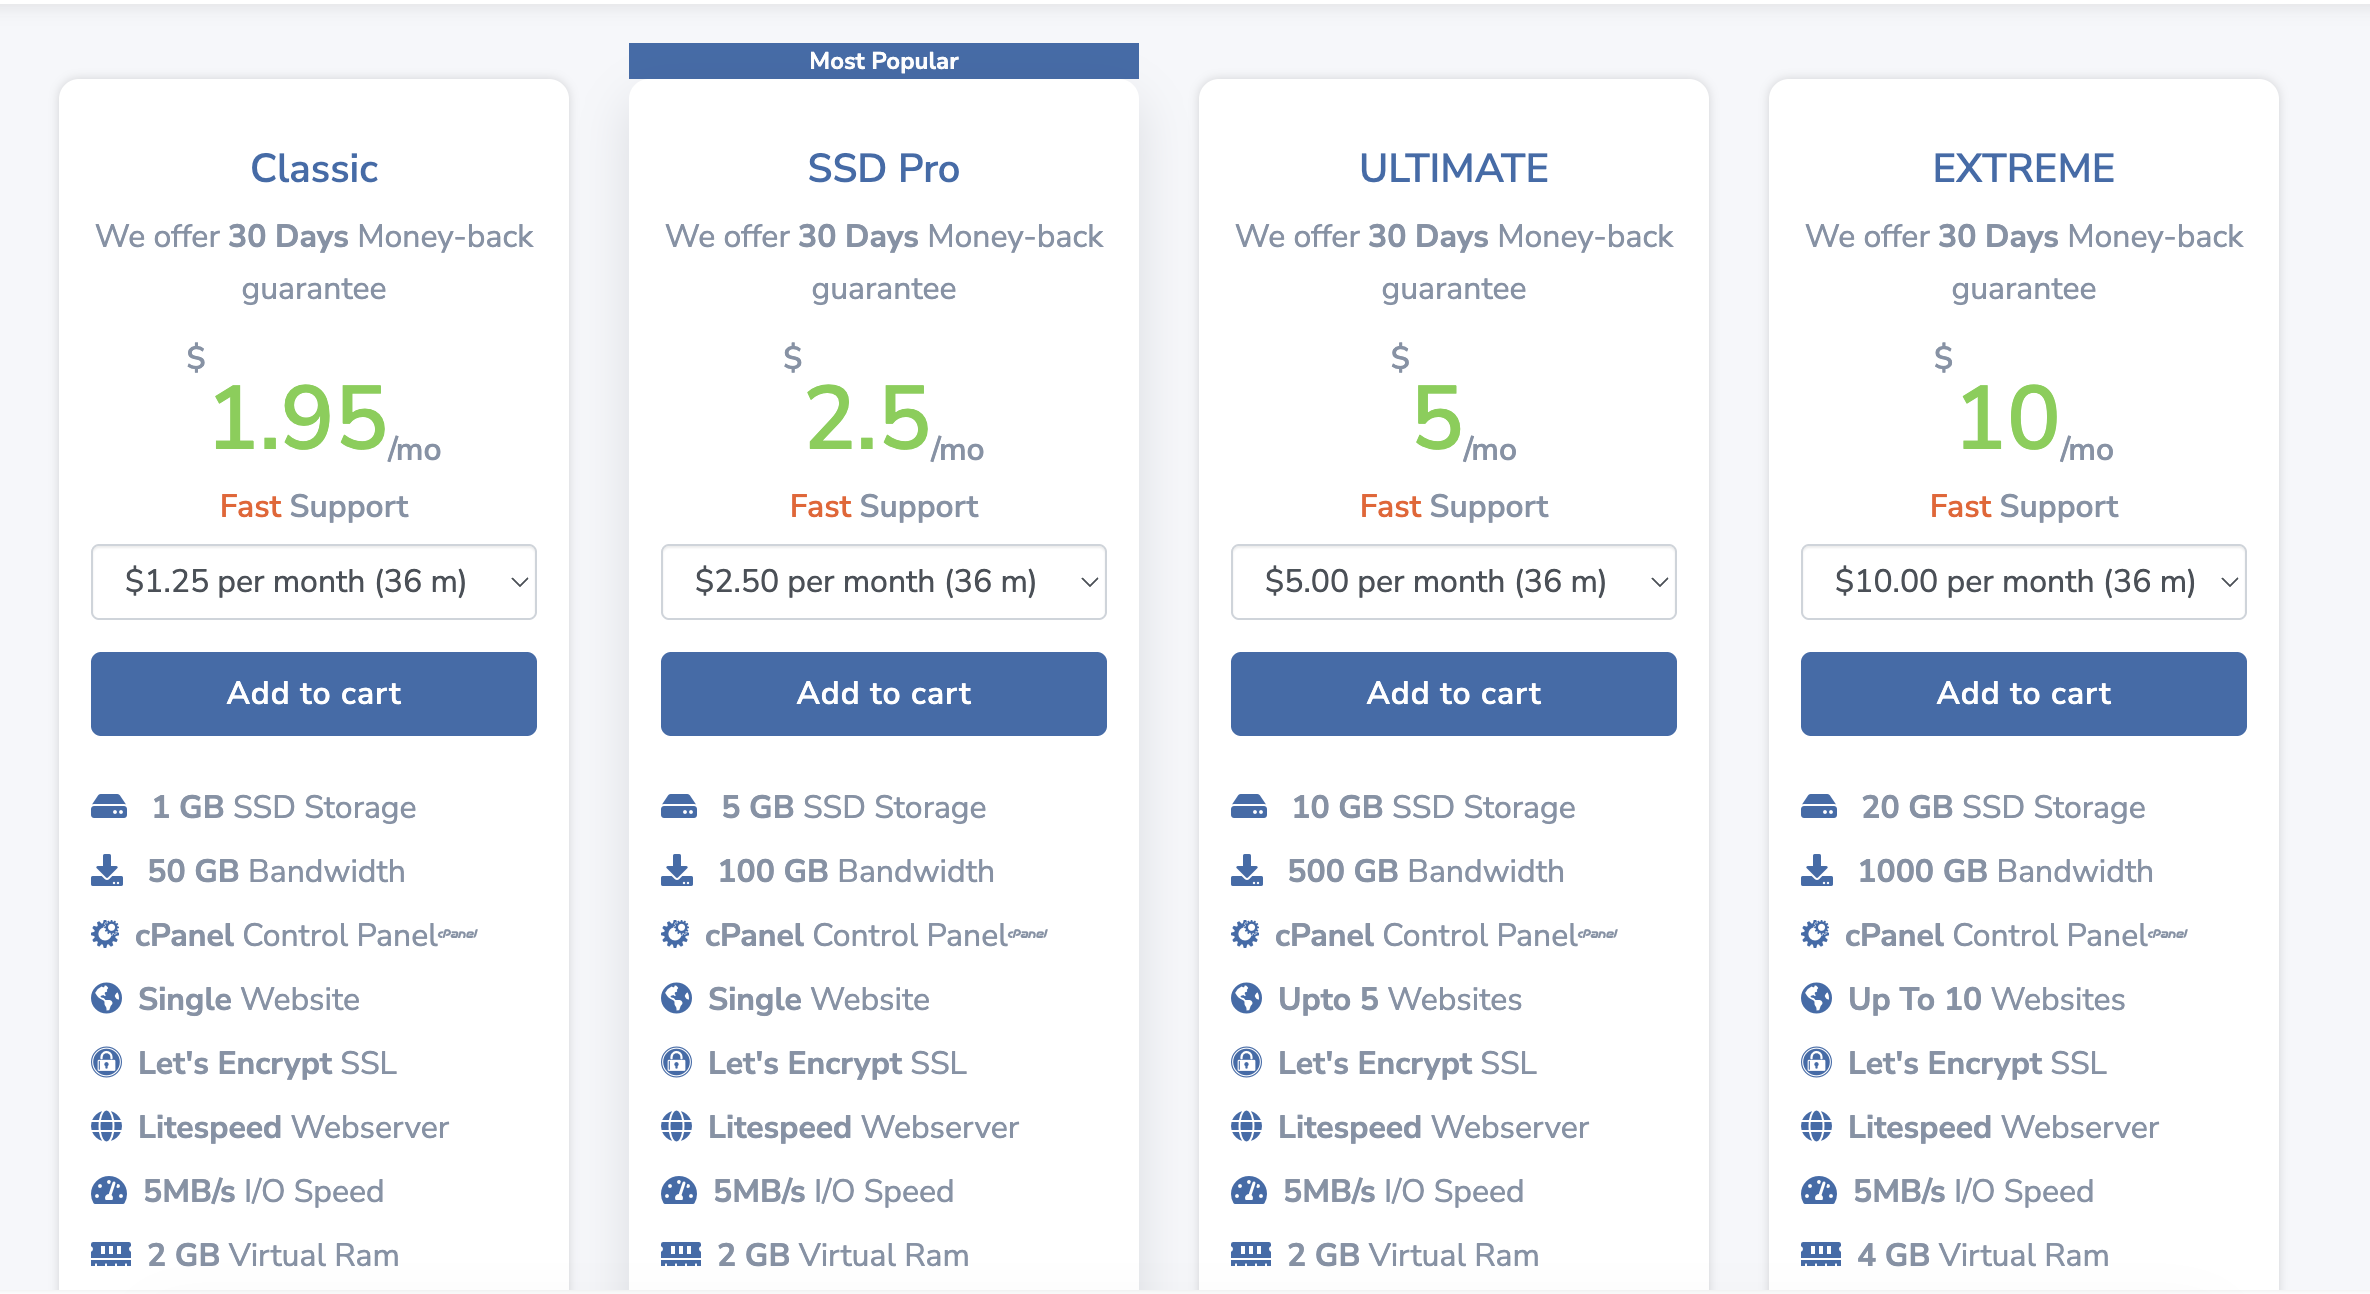Click Let's Encrypt SSL text in ULTIMATE
This screenshot has width=2370, height=1294.
tap(1407, 1063)
